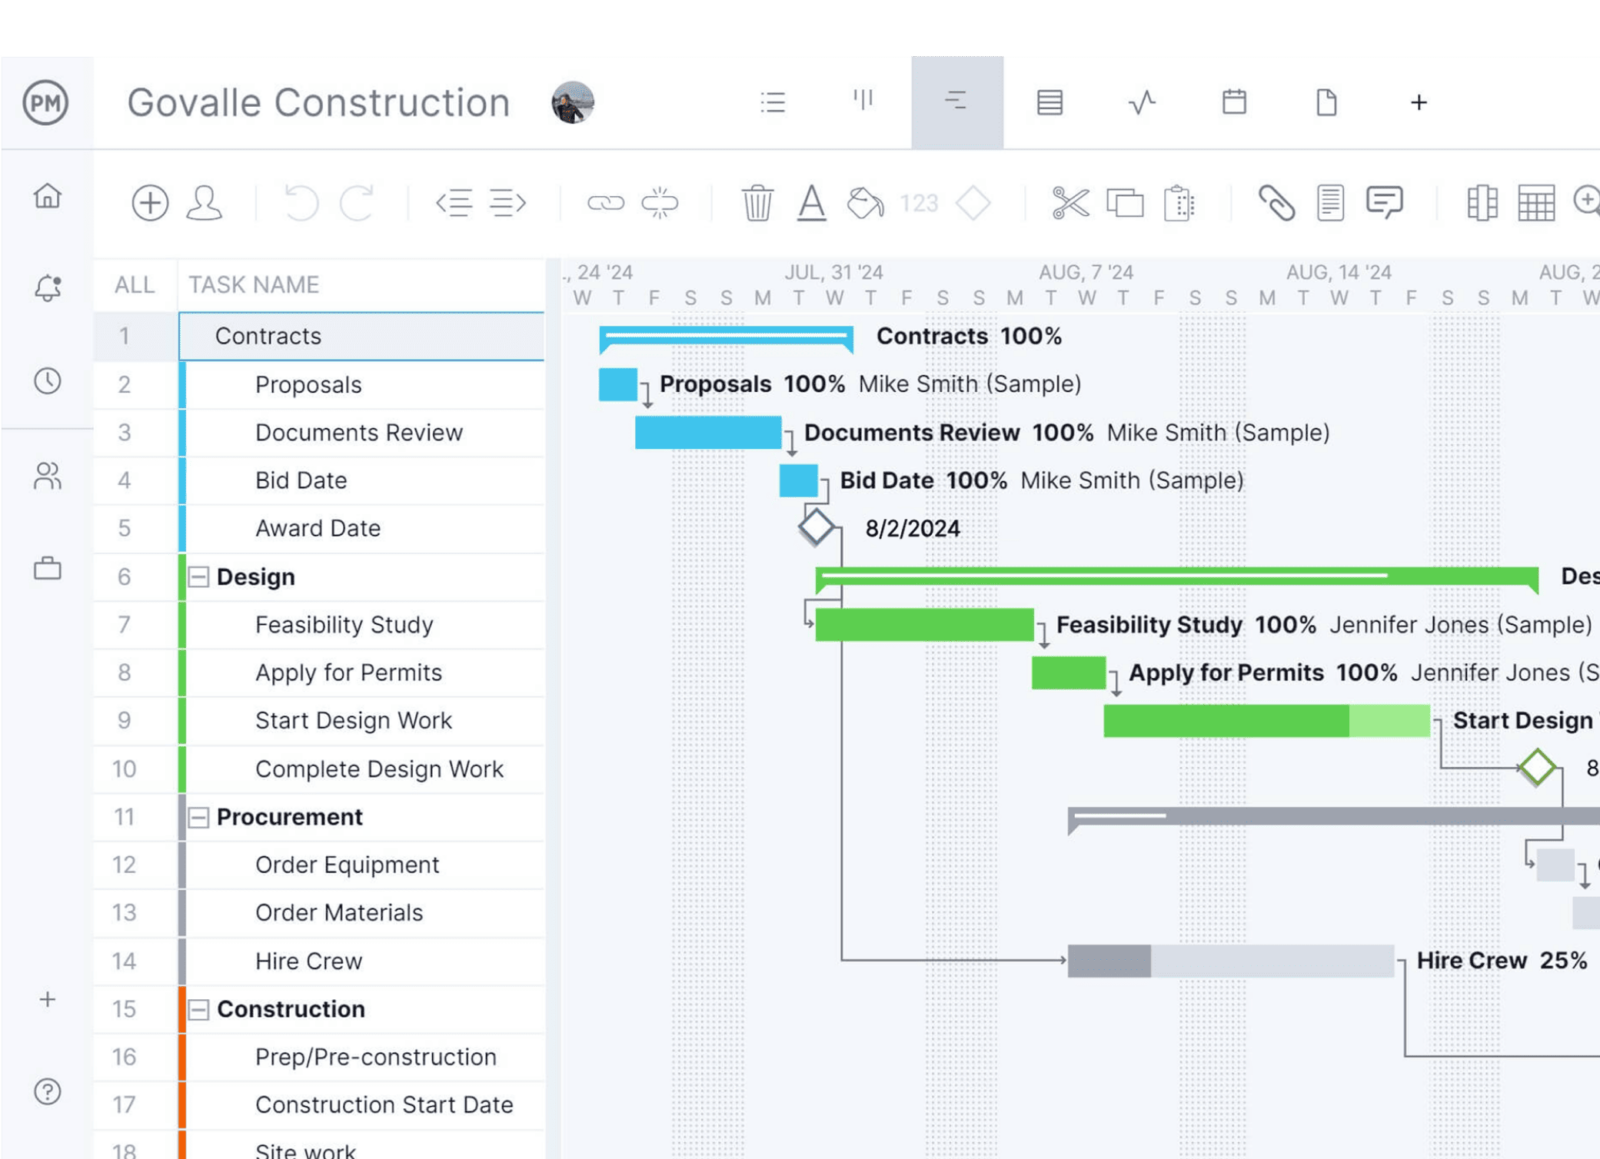Delete the selected task with the trash icon
The height and width of the screenshot is (1159, 1600).
pos(758,203)
